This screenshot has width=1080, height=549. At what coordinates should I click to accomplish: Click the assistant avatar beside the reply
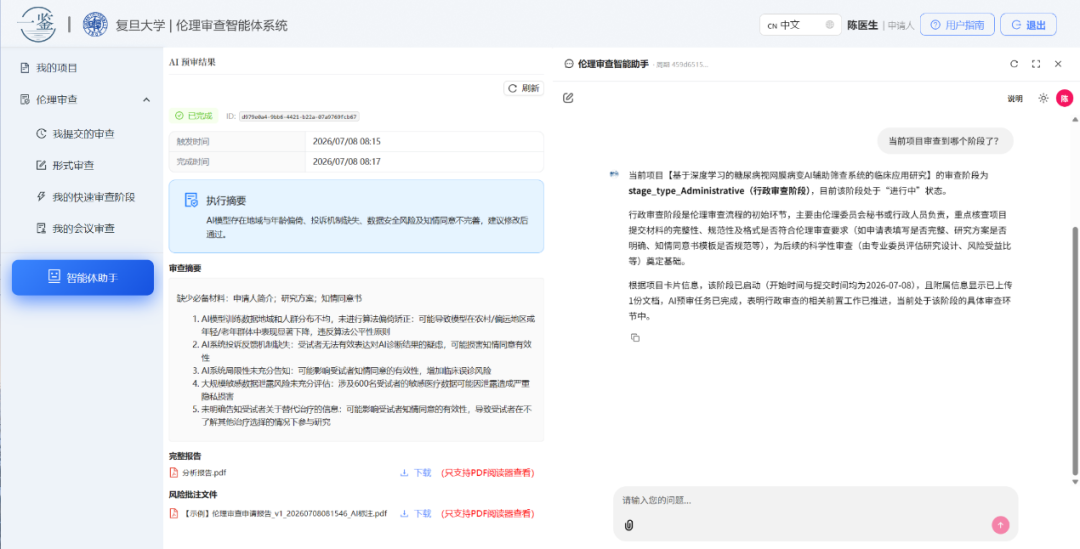coord(614,174)
